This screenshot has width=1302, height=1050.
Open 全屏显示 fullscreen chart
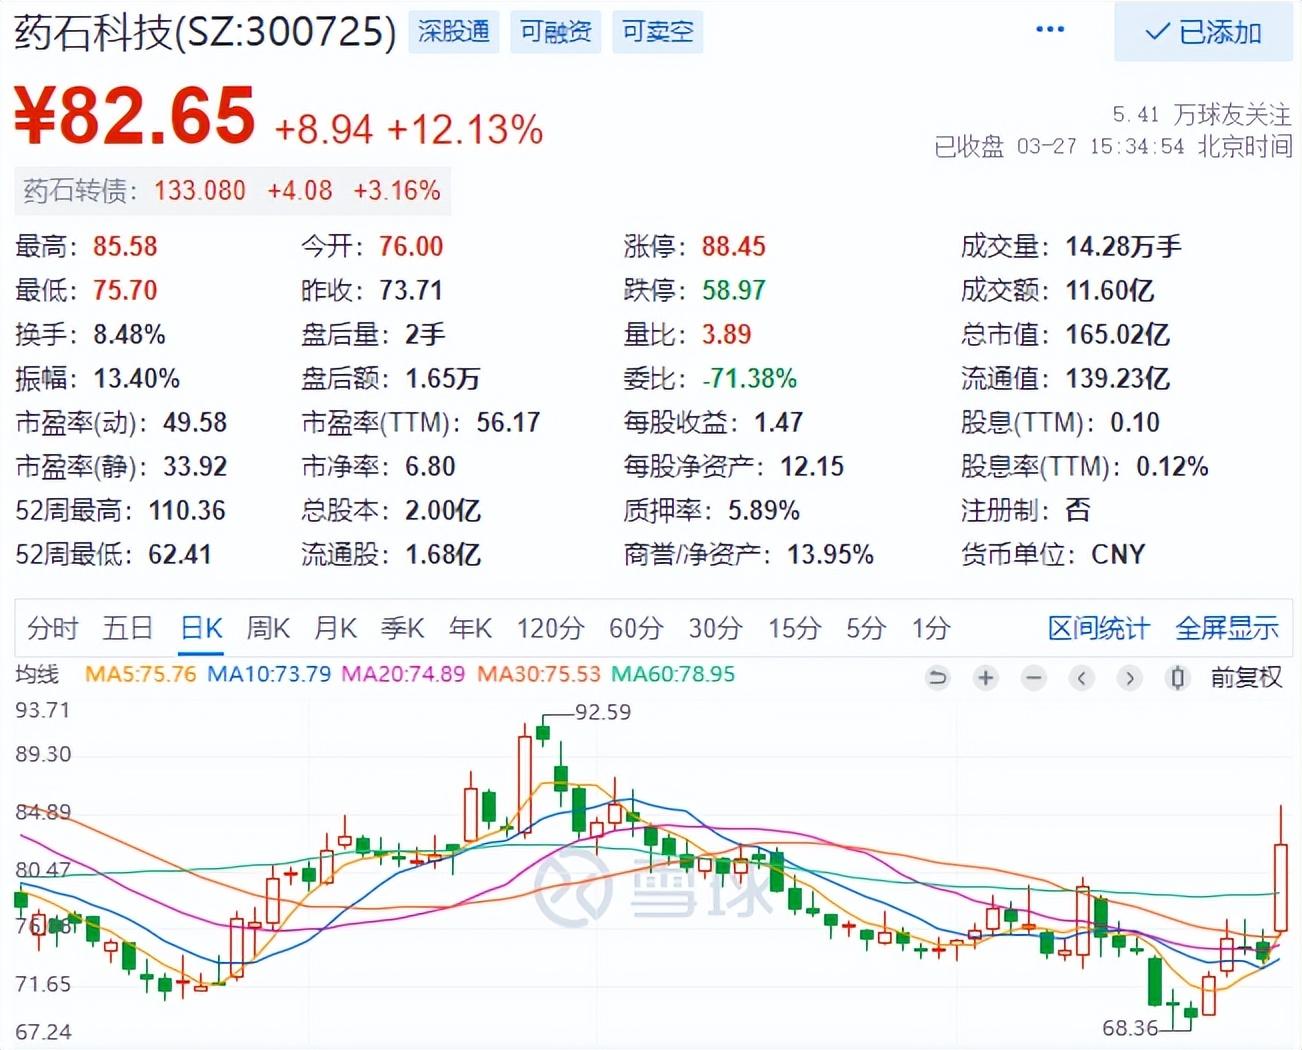[x=1227, y=628]
